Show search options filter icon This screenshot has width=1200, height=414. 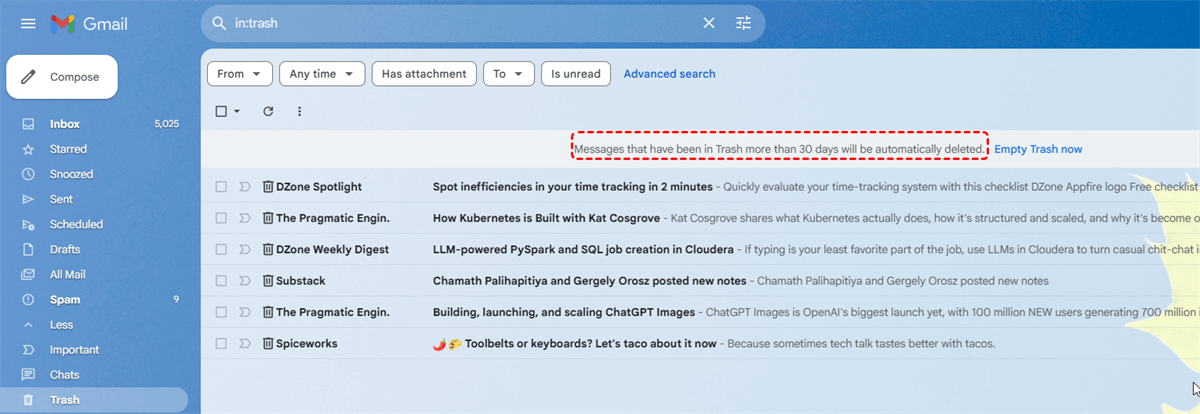[743, 23]
